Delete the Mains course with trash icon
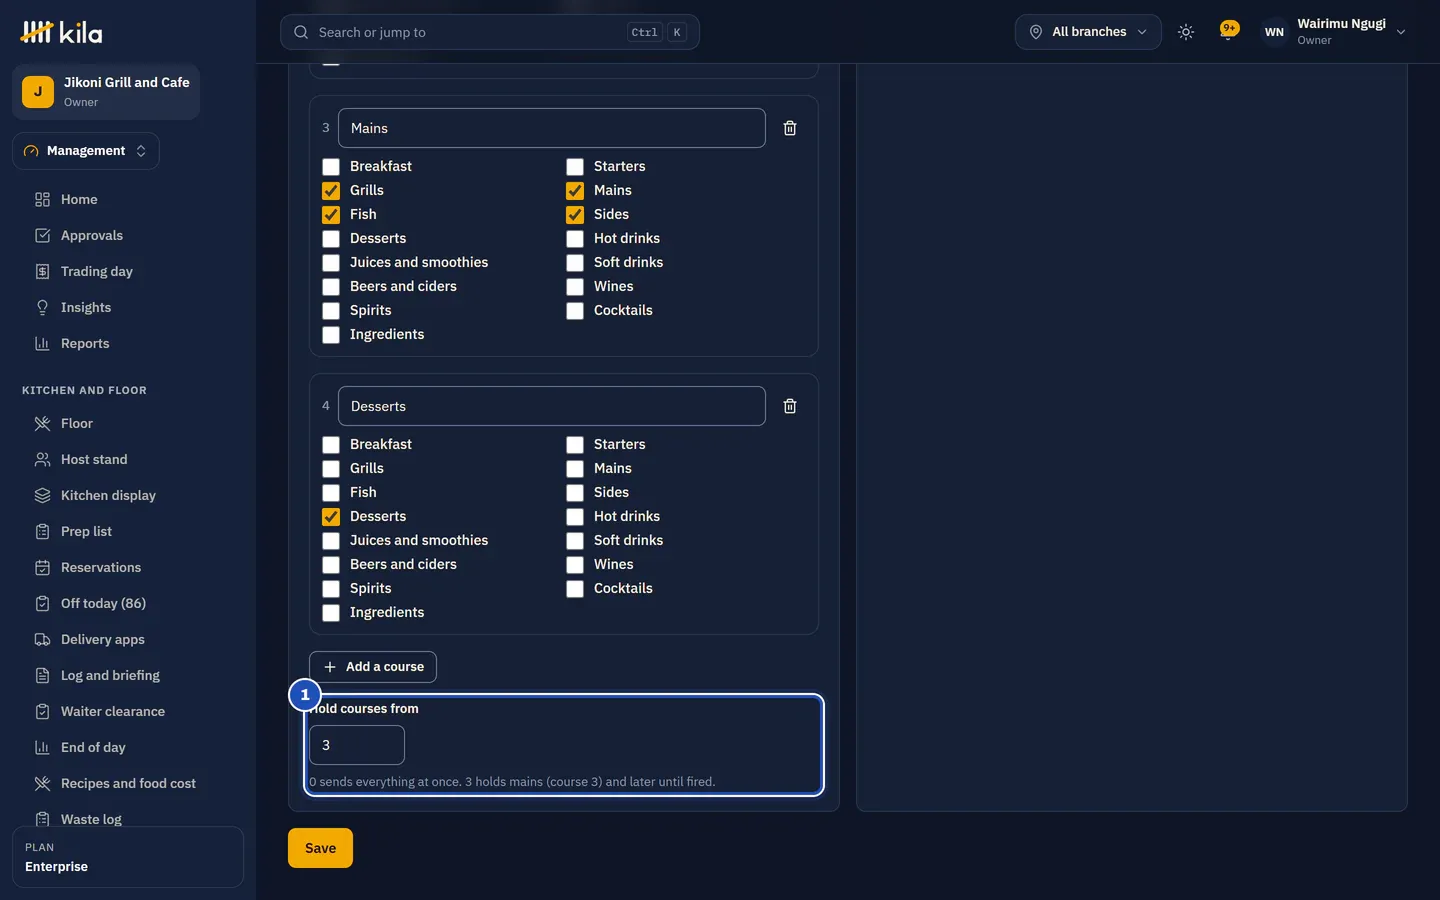Screen dimensions: 1440x900 pyautogui.click(x=790, y=128)
